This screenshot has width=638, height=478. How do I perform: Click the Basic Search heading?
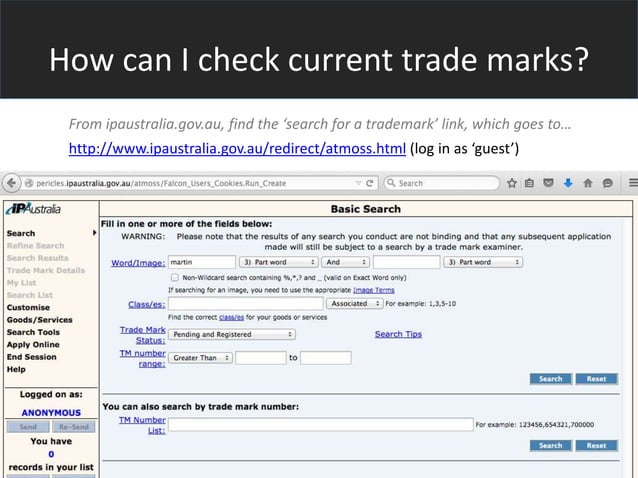[366, 209]
